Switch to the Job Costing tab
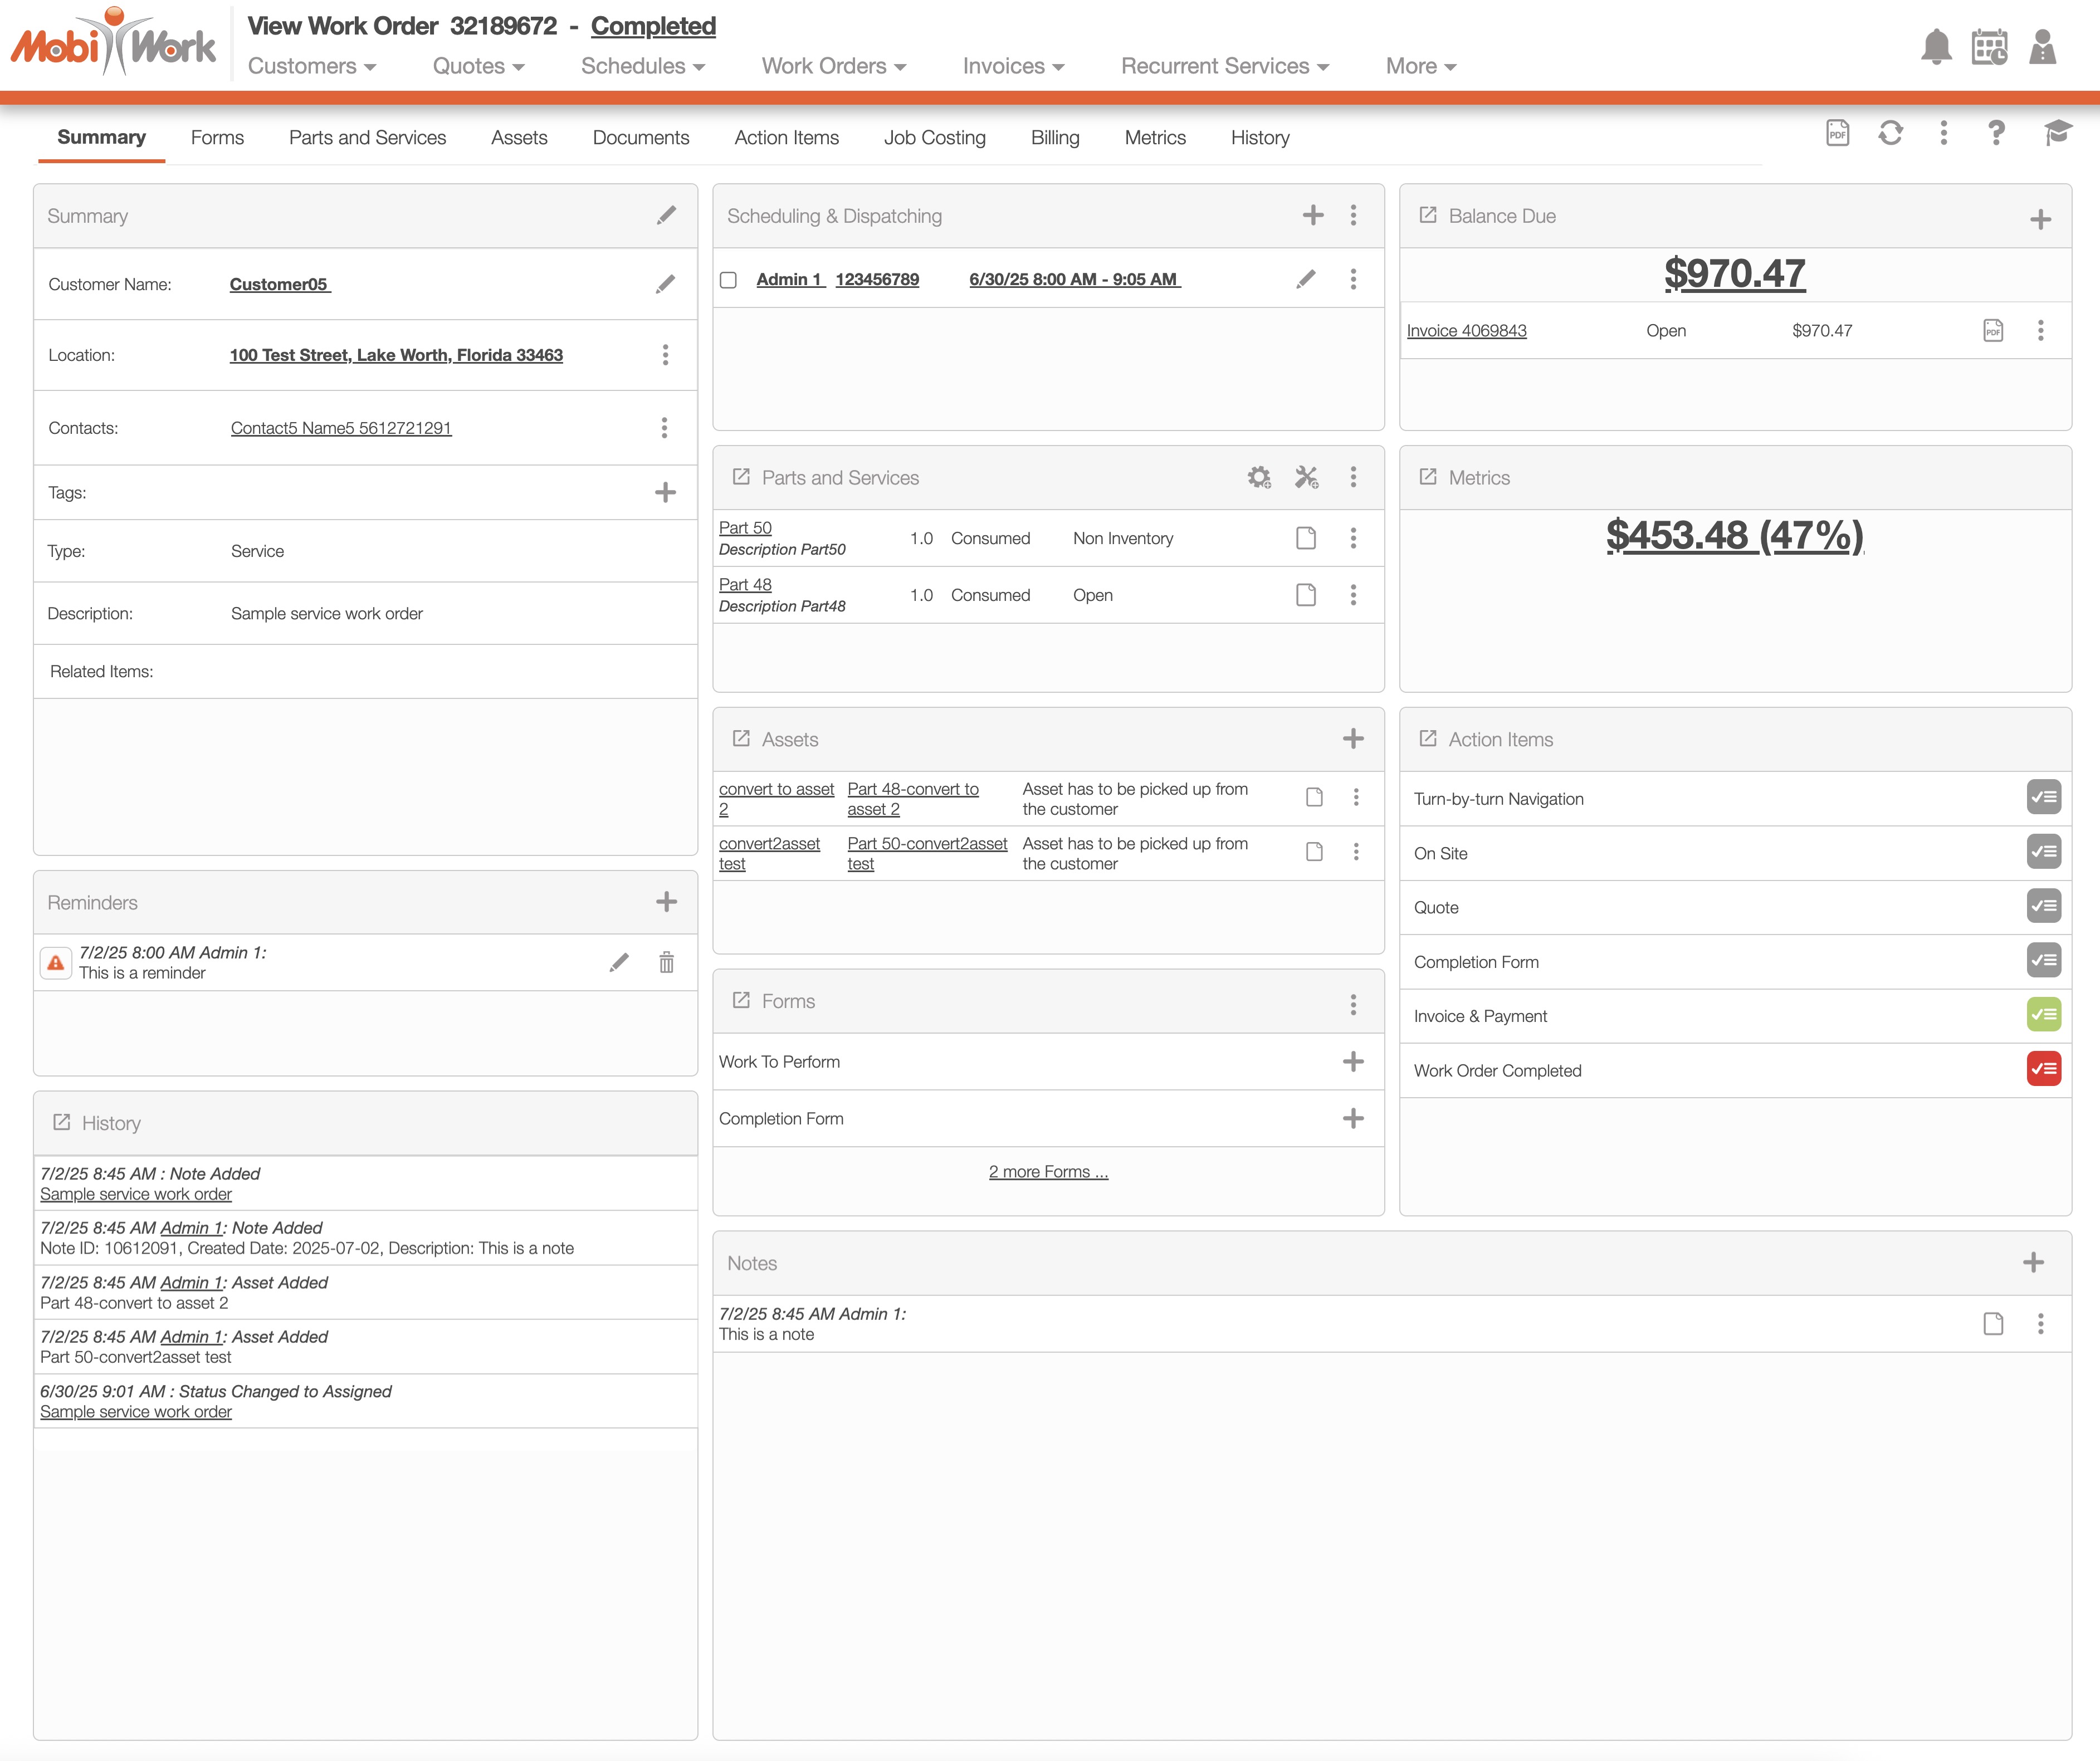Image resolution: width=2100 pixels, height=1761 pixels. click(x=934, y=138)
